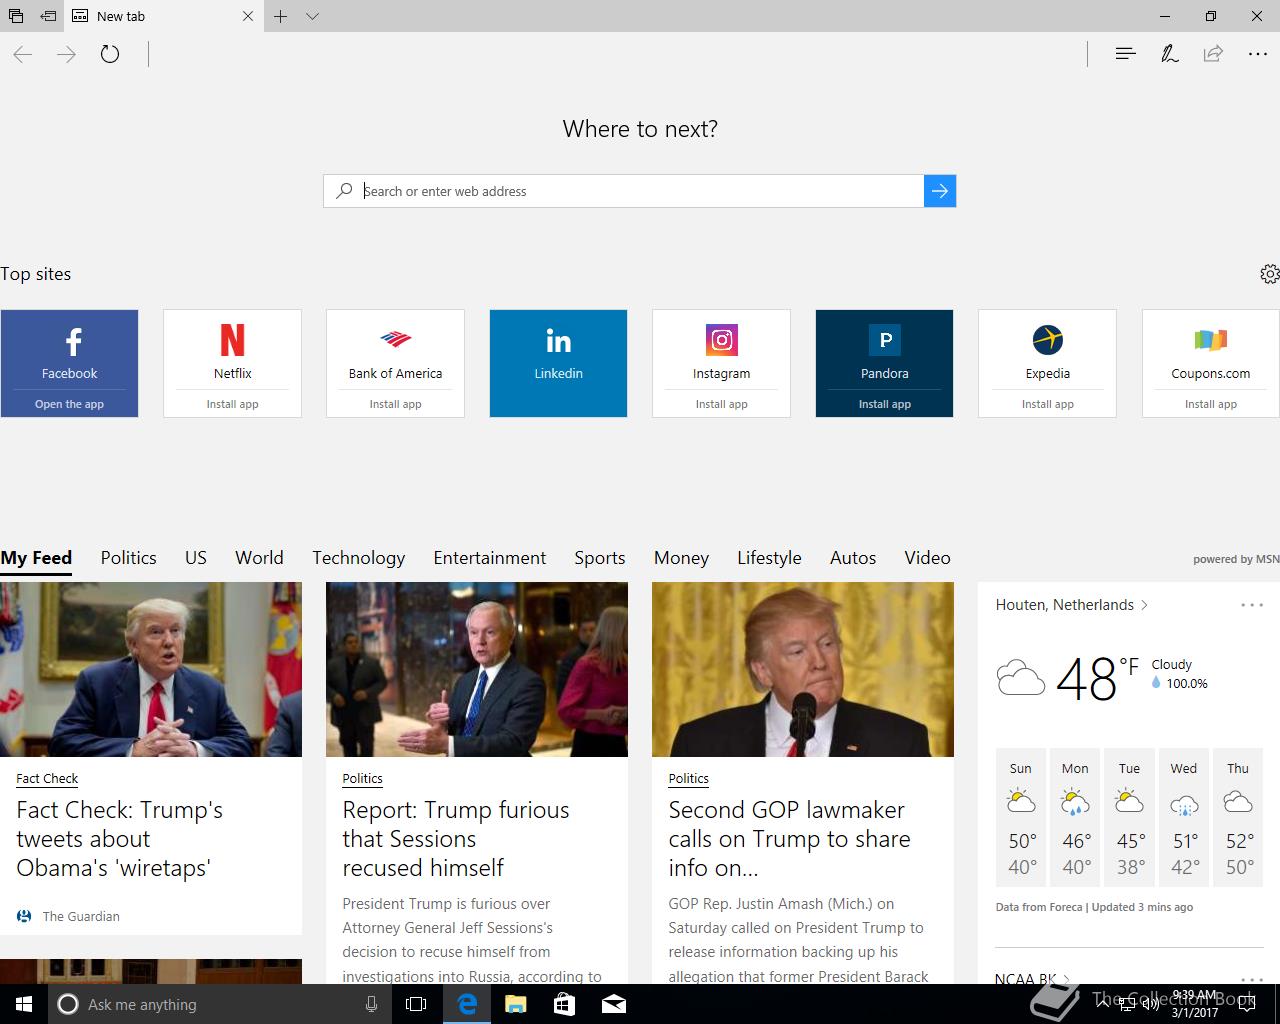Open the Facebook app link
The image size is (1280, 1024).
pyautogui.click(x=69, y=404)
